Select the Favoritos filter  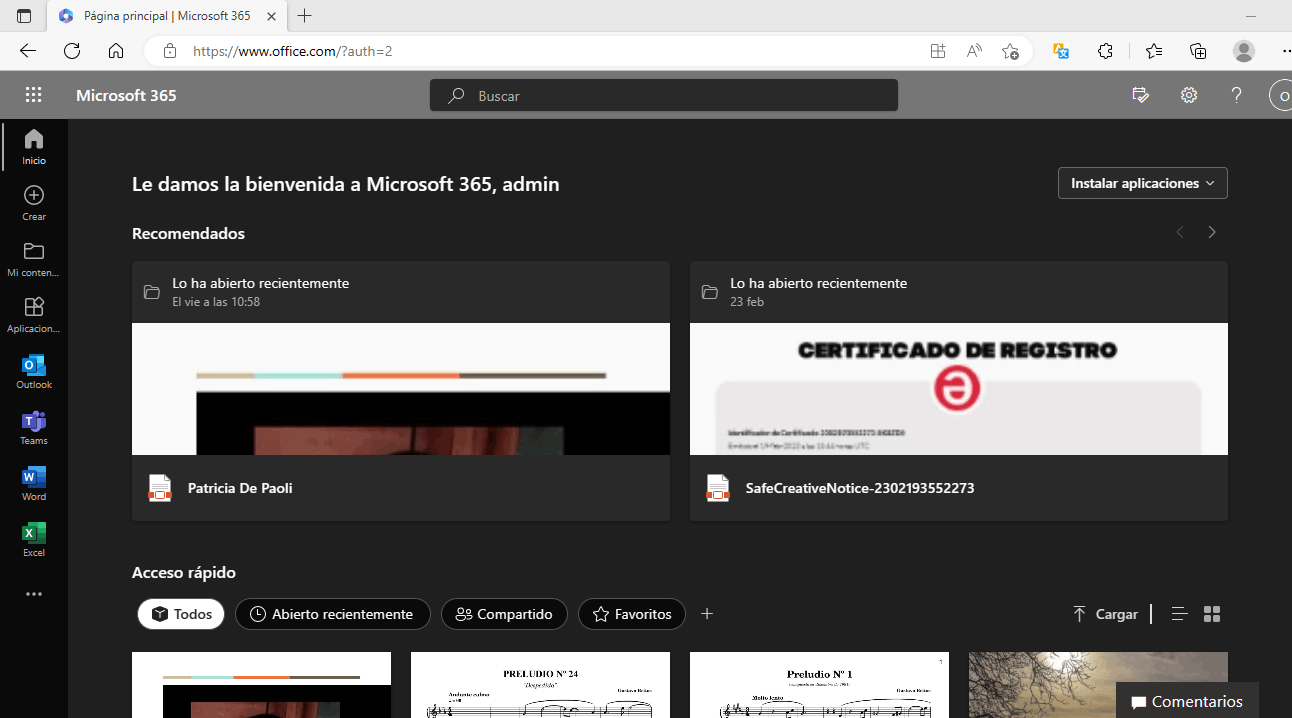click(x=632, y=614)
